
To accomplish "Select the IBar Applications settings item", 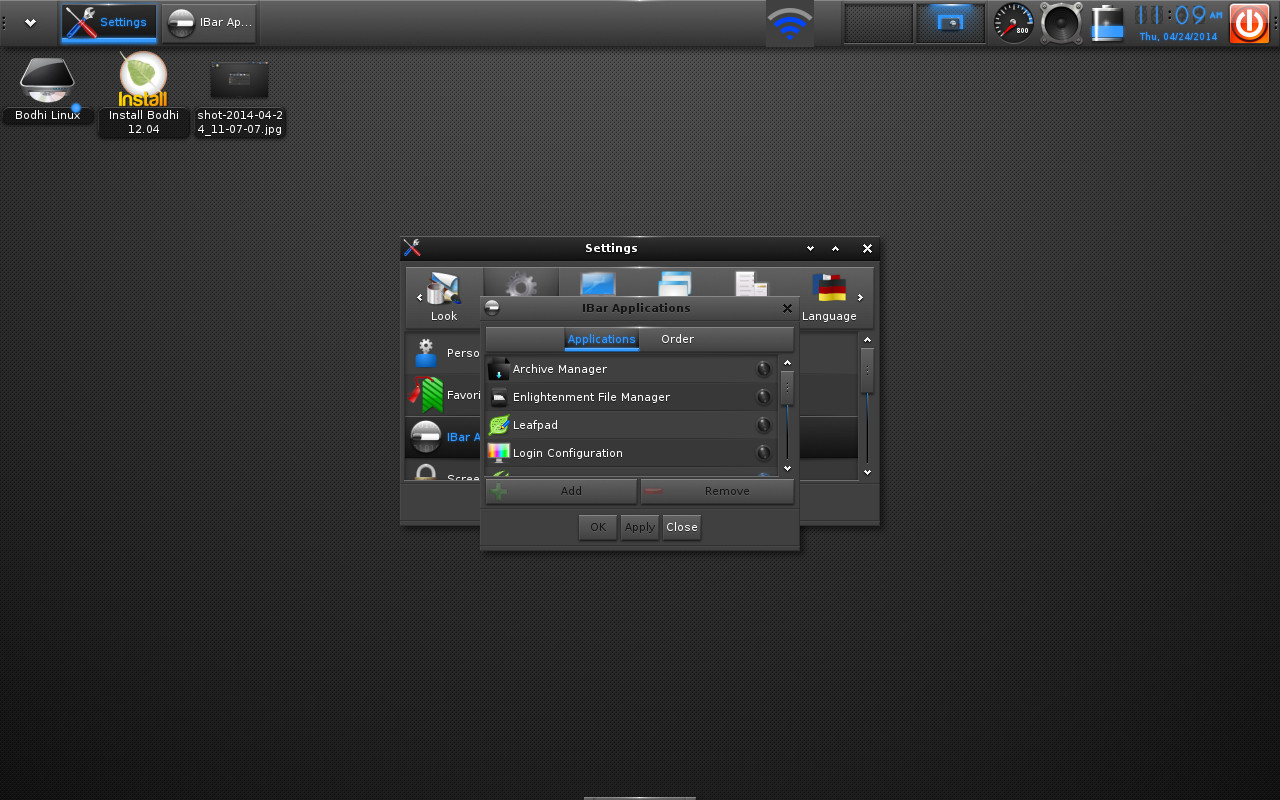I will (444, 438).
